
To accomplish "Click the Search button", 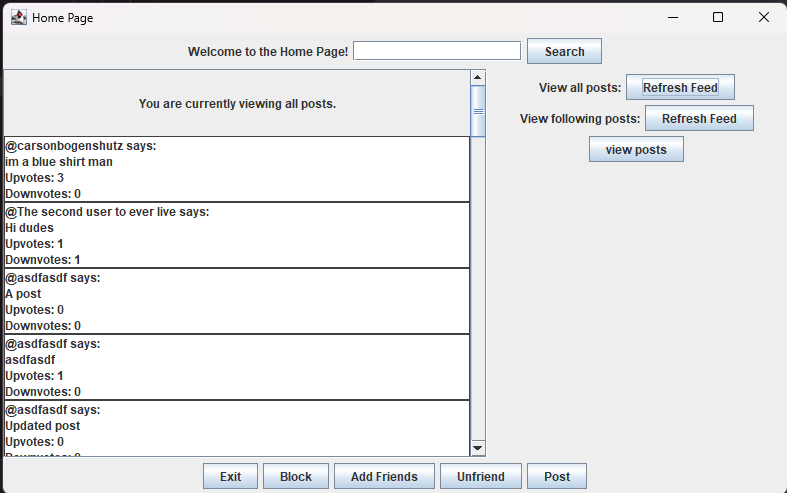I will [x=564, y=51].
